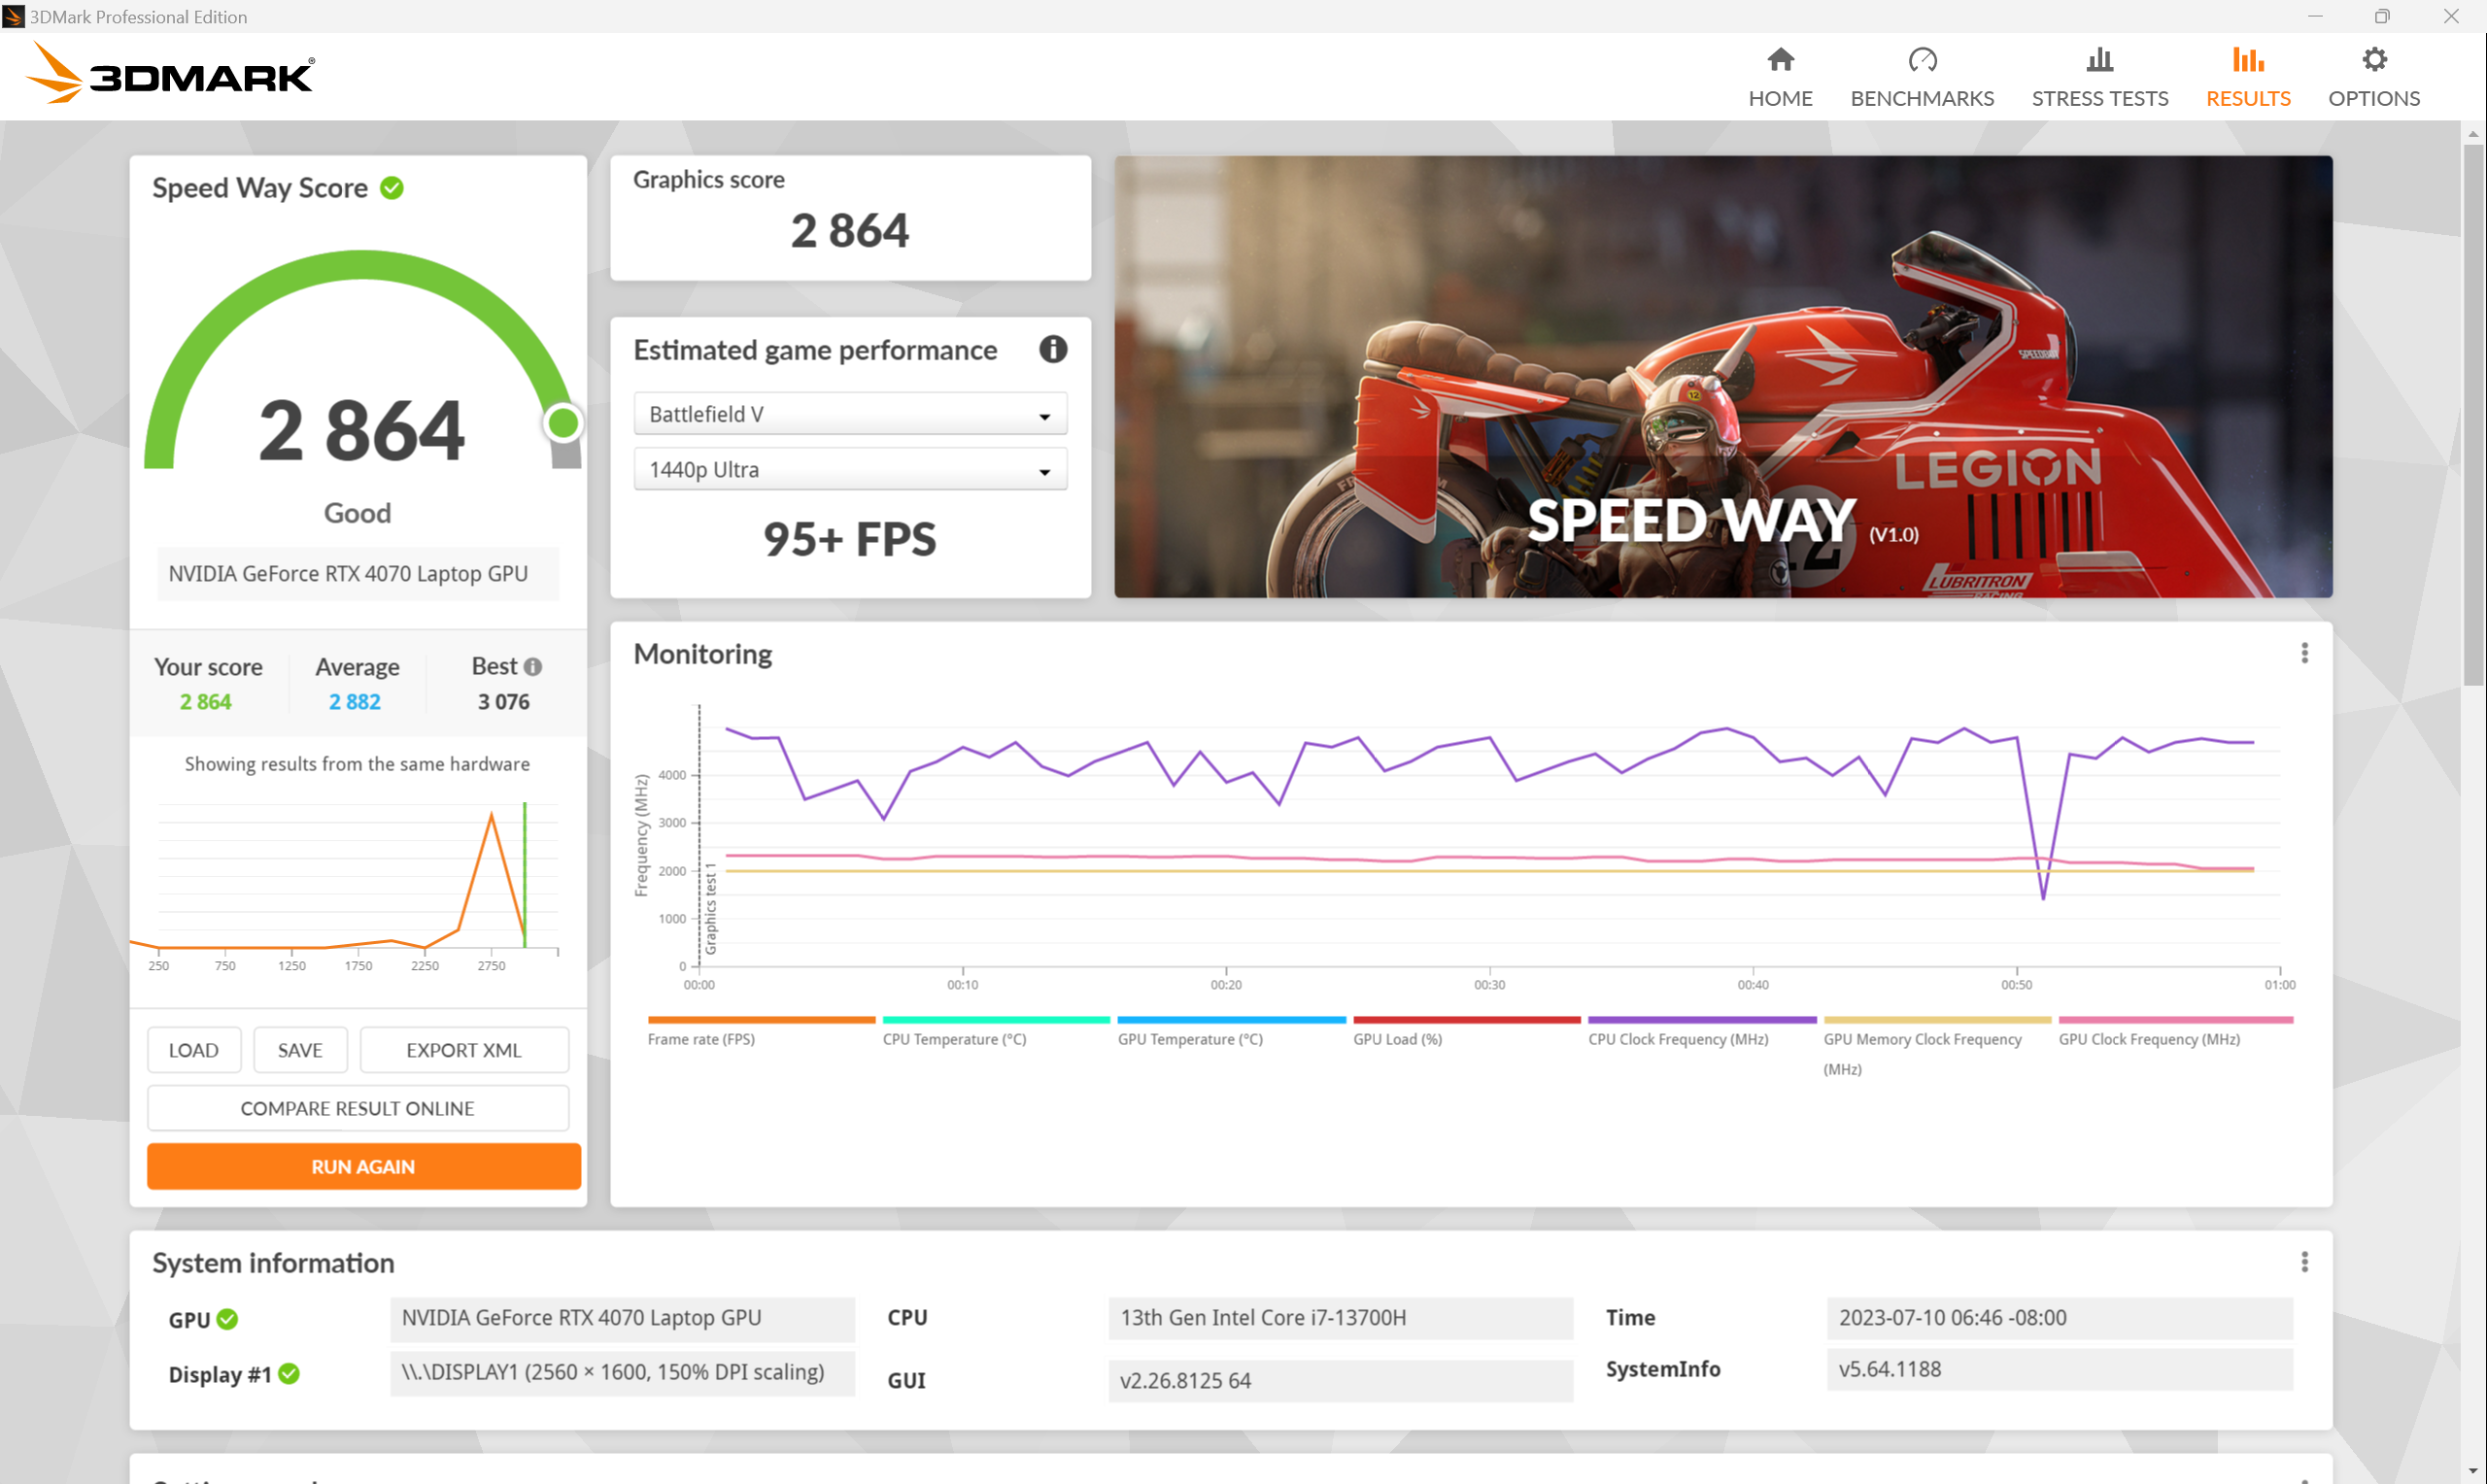Click the 3DMark logo in the header
The height and width of the screenshot is (1484, 2487).
click(x=170, y=74)
